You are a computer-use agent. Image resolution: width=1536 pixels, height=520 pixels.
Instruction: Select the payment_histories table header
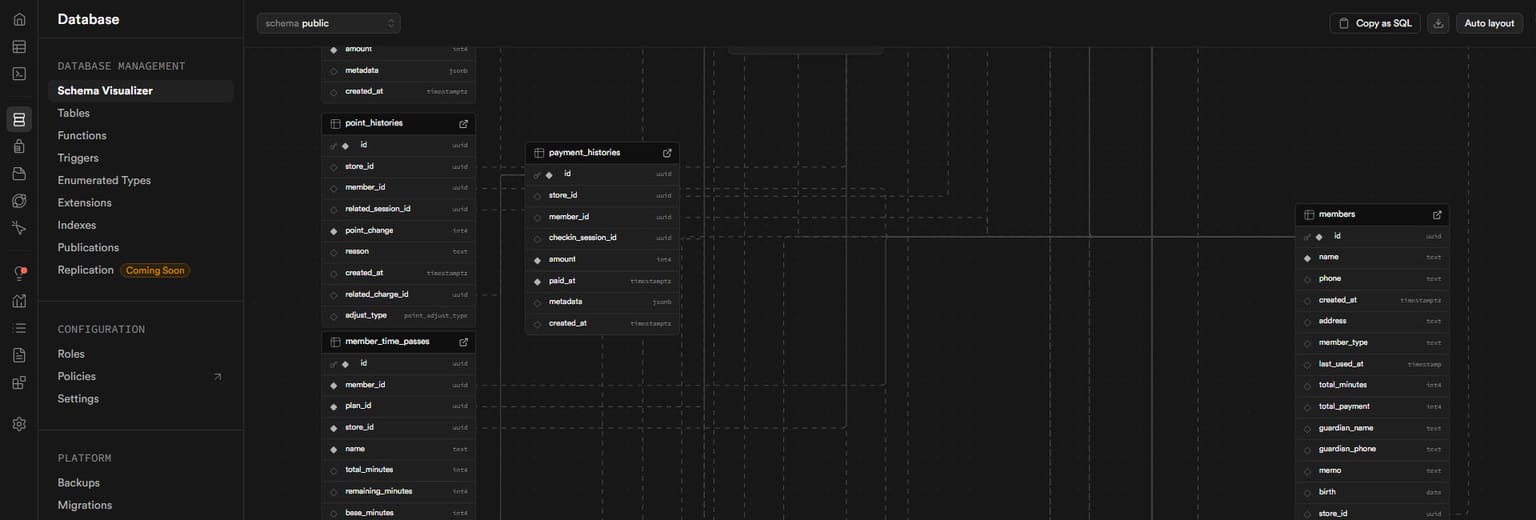point(602,153)
